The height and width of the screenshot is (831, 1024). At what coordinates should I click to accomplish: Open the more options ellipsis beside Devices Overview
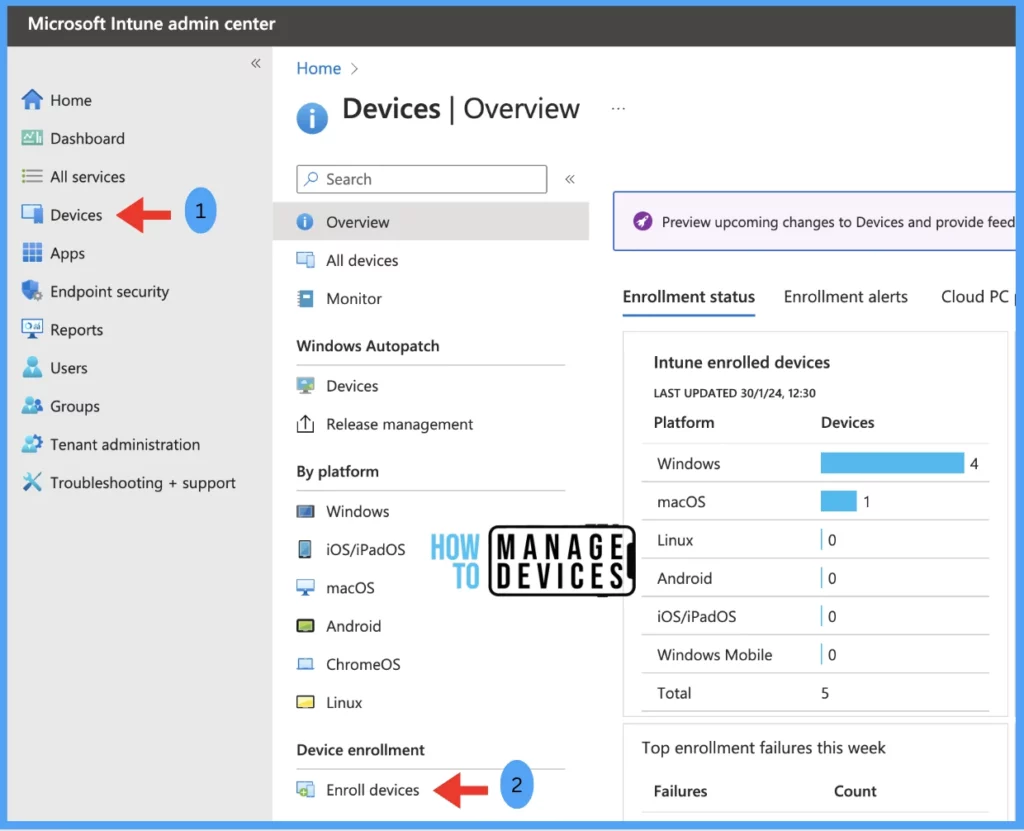(618, 108)
